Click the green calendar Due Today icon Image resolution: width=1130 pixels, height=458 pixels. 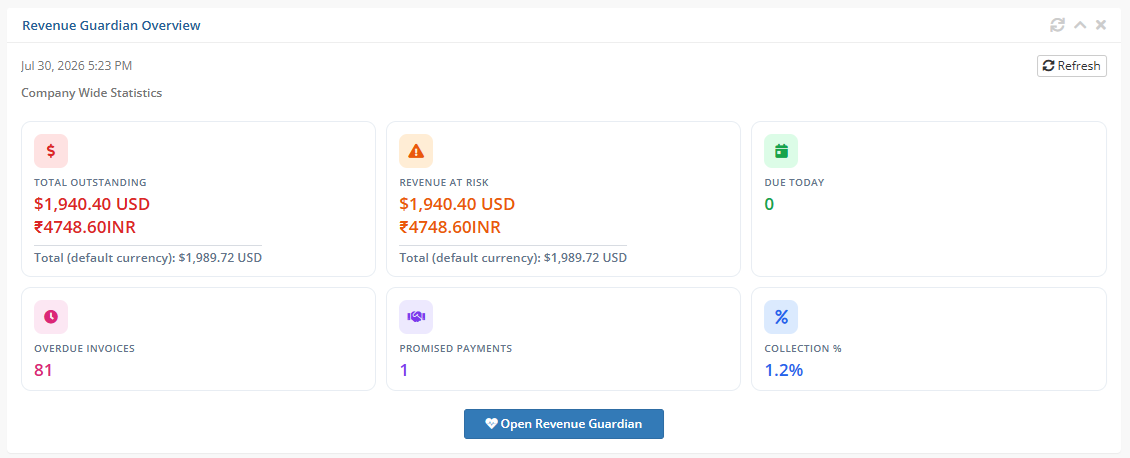point(781,151)
